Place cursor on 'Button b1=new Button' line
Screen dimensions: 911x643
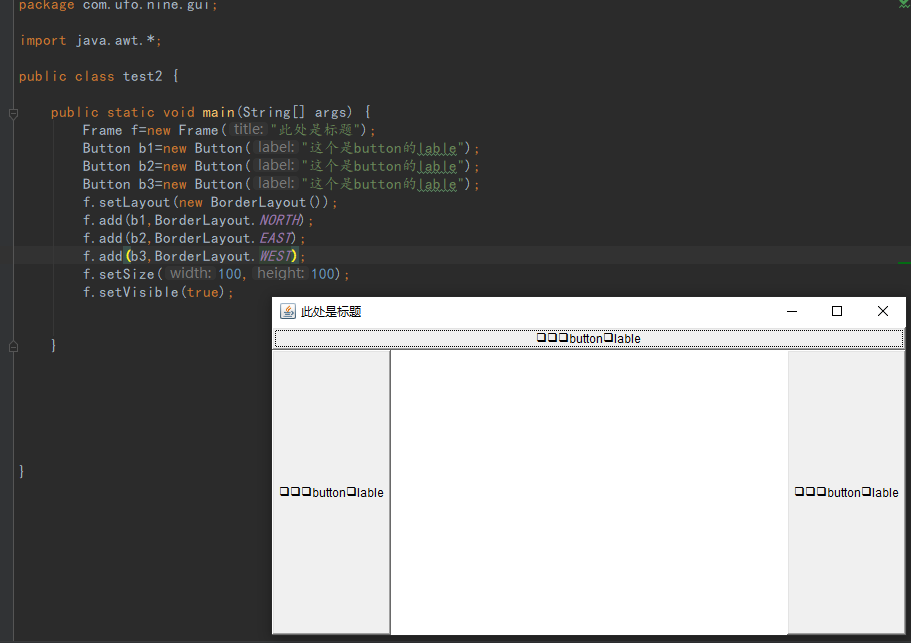coord(281,148)
